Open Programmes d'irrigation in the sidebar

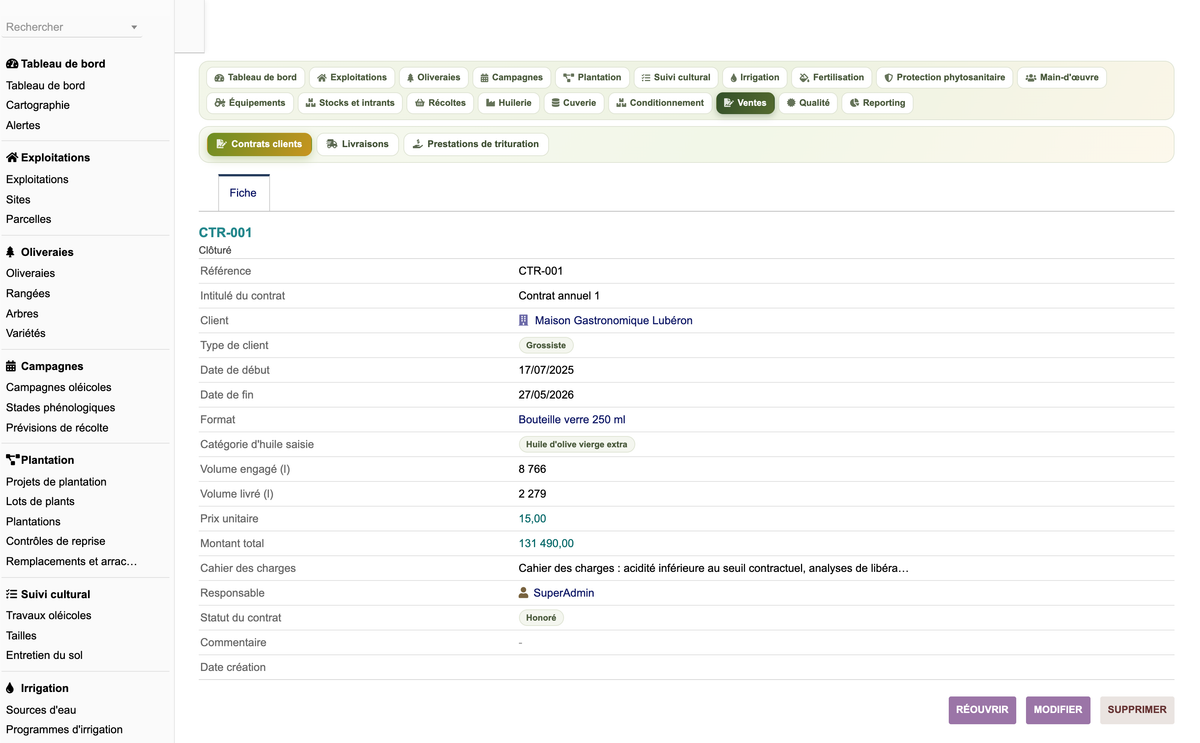pos(64,730)
